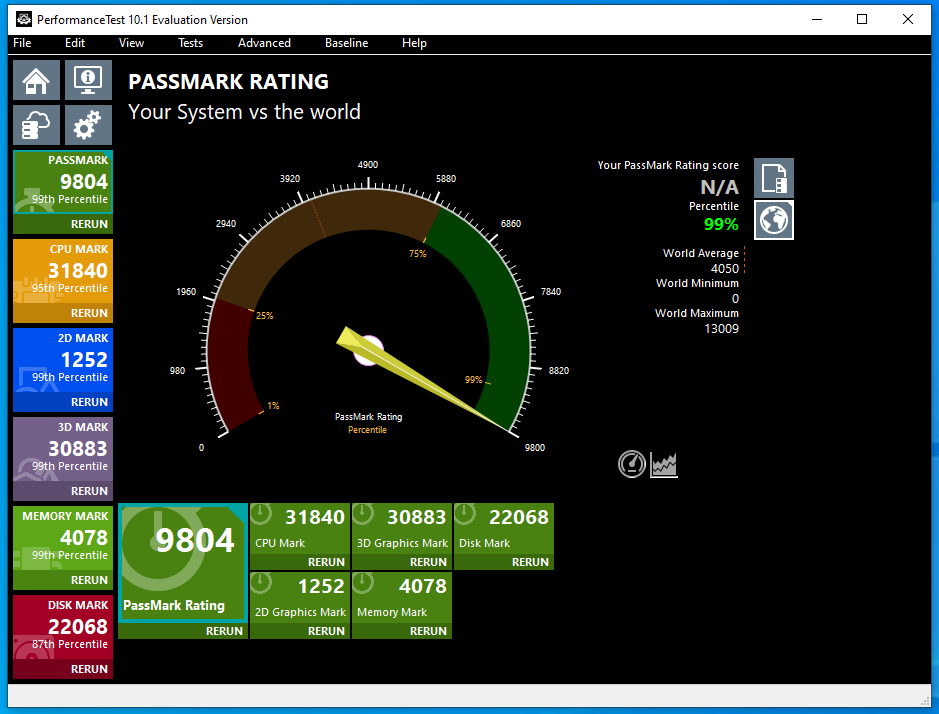Open the Edit menu
This screenshot has width=939, height=714.
(x=75, y=43)
